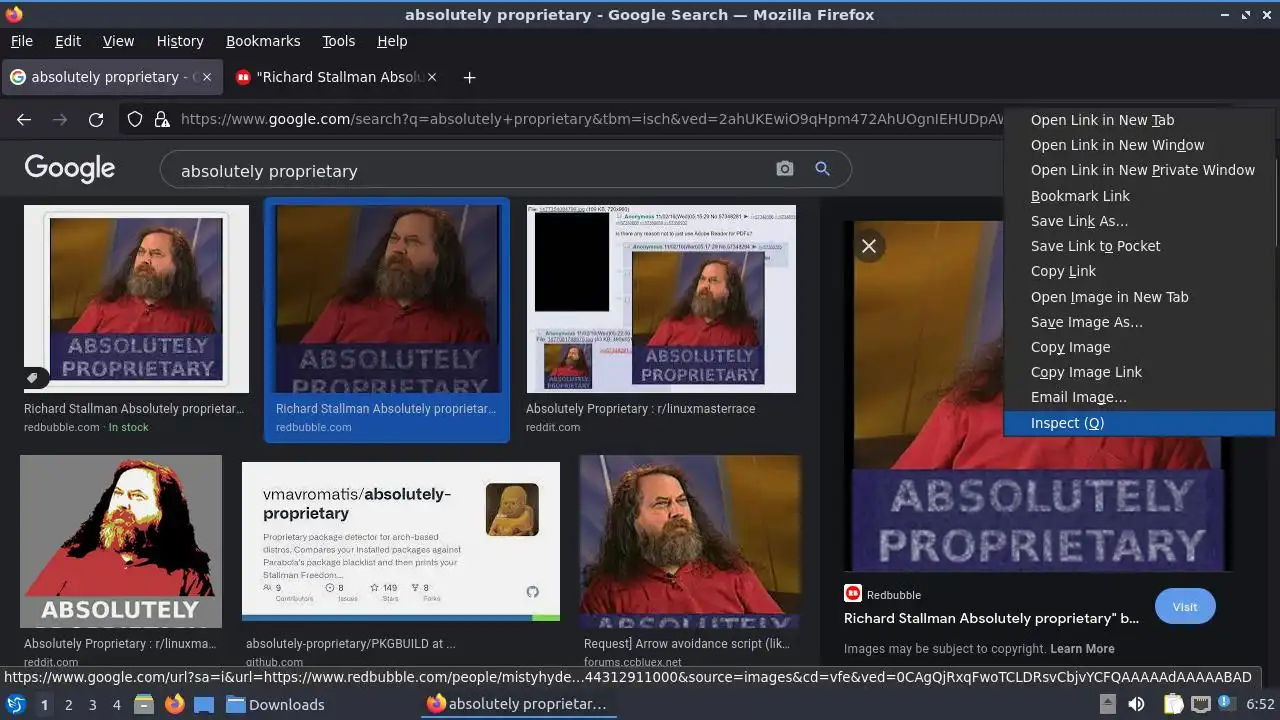
Task: Switch to workspace 3
Action: click(92, 704)
